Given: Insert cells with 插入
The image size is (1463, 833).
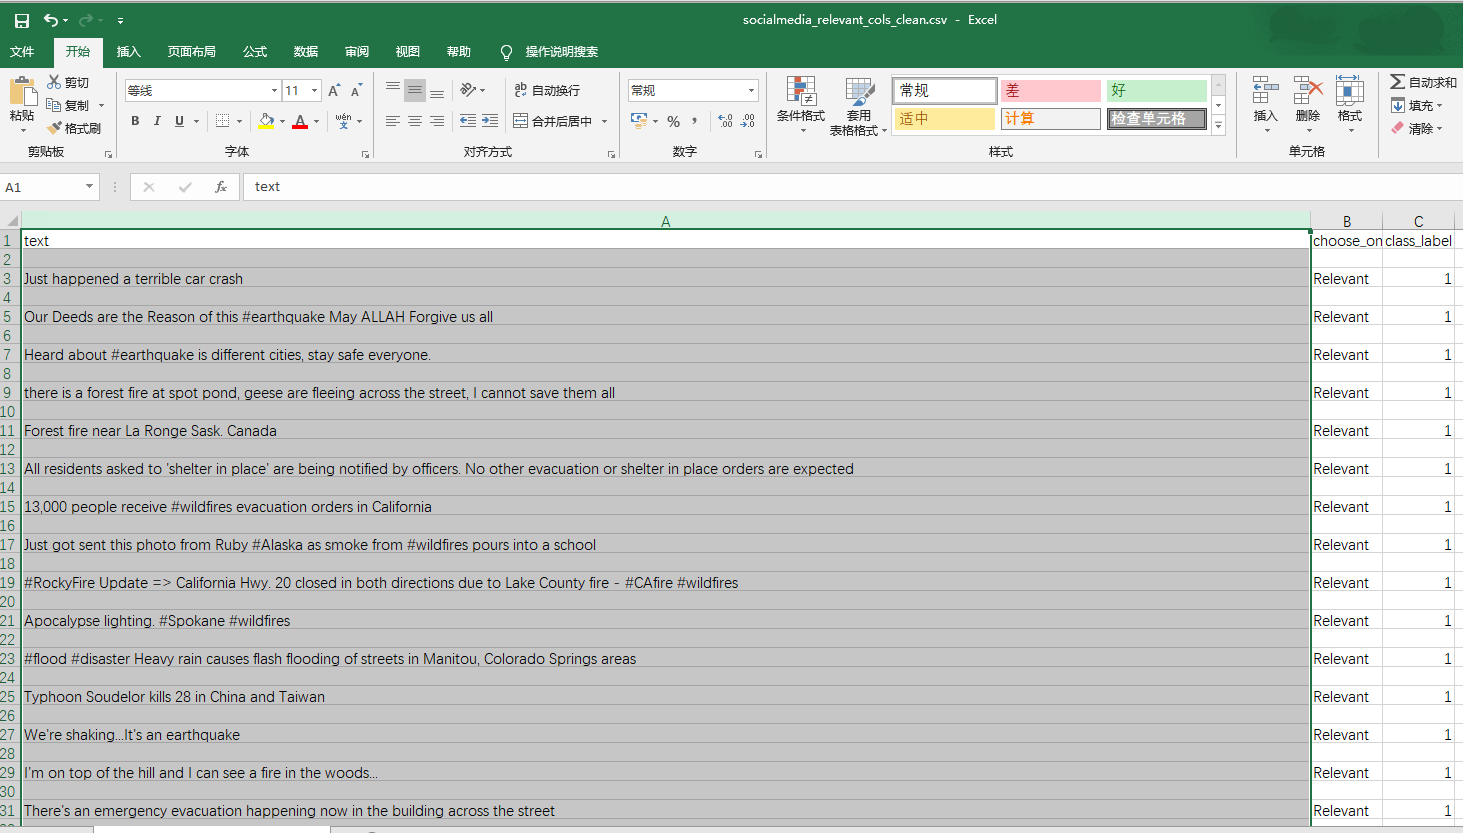Looking at the screenshot, I should point(1266,105).
